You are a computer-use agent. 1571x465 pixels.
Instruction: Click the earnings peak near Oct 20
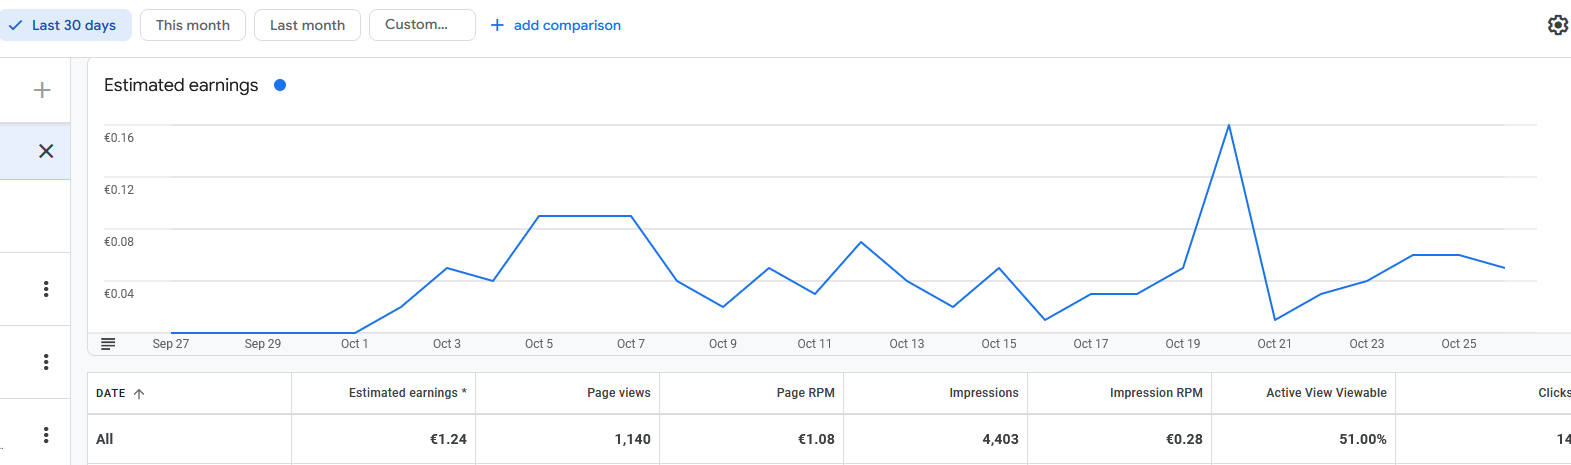click(1228, 126)
